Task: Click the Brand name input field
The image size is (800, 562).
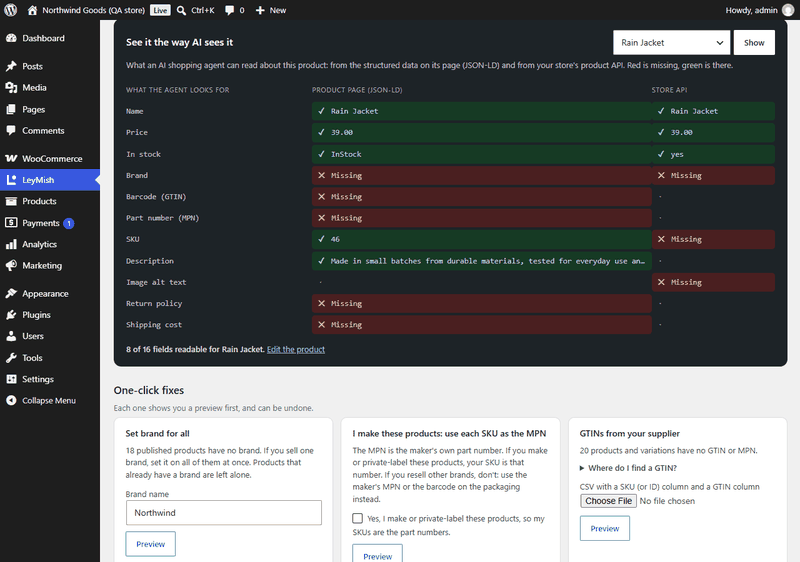Action: [x=223, y=513]
